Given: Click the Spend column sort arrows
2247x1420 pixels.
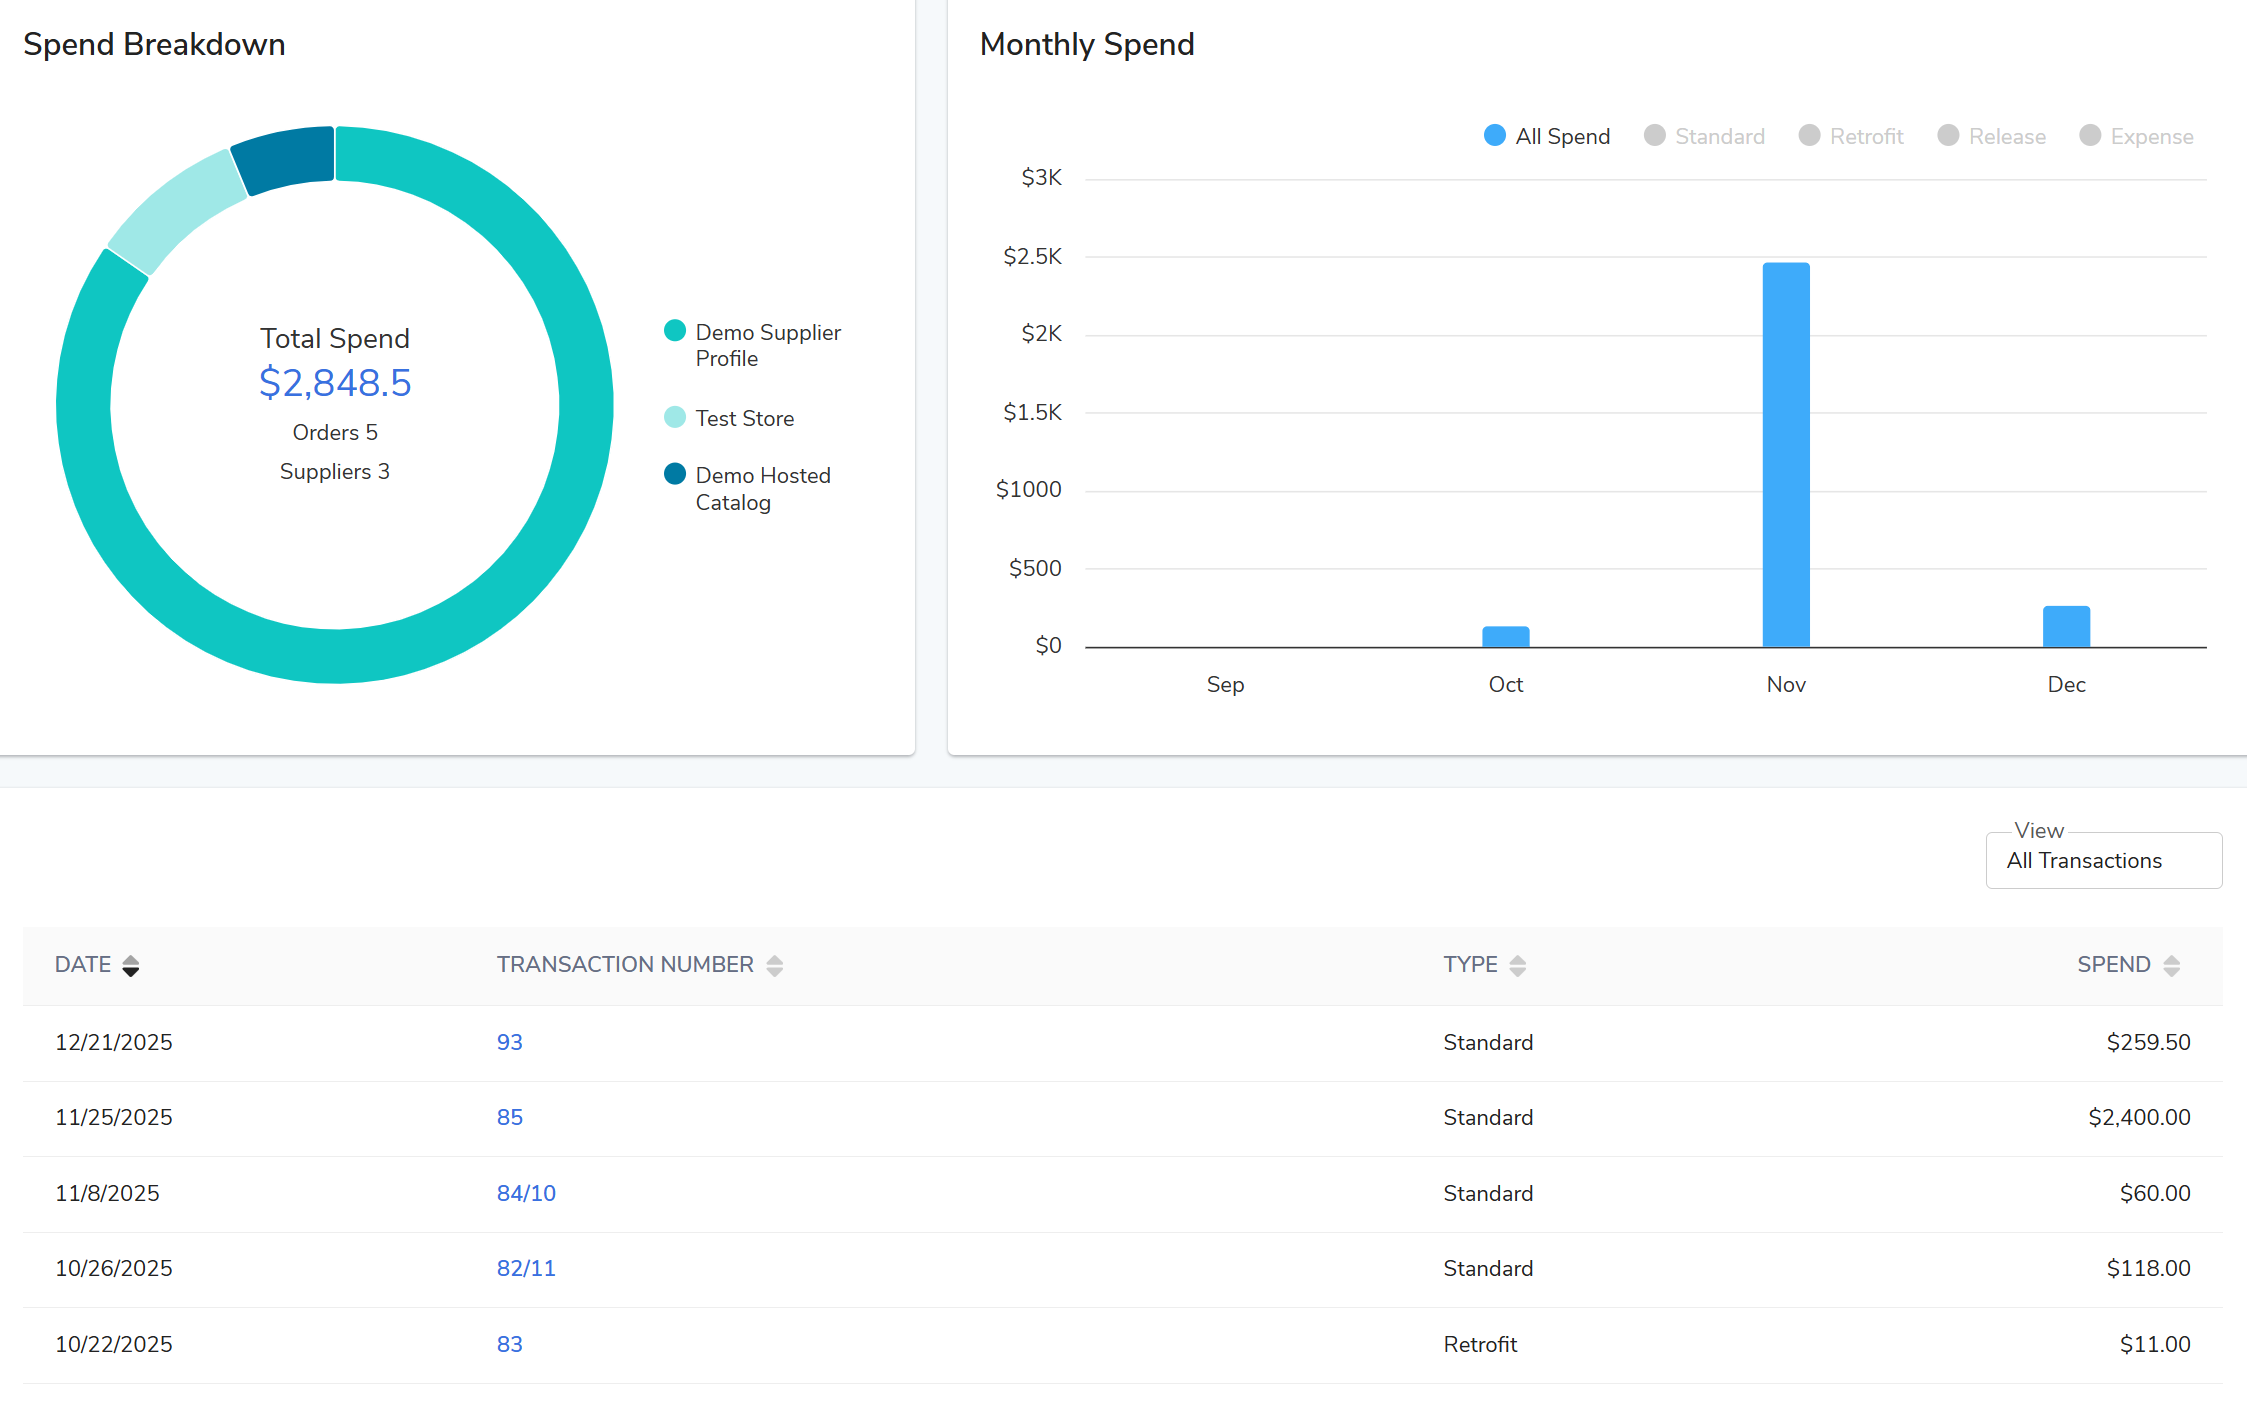Looking at the screenshot, I should coord(2171,965).
